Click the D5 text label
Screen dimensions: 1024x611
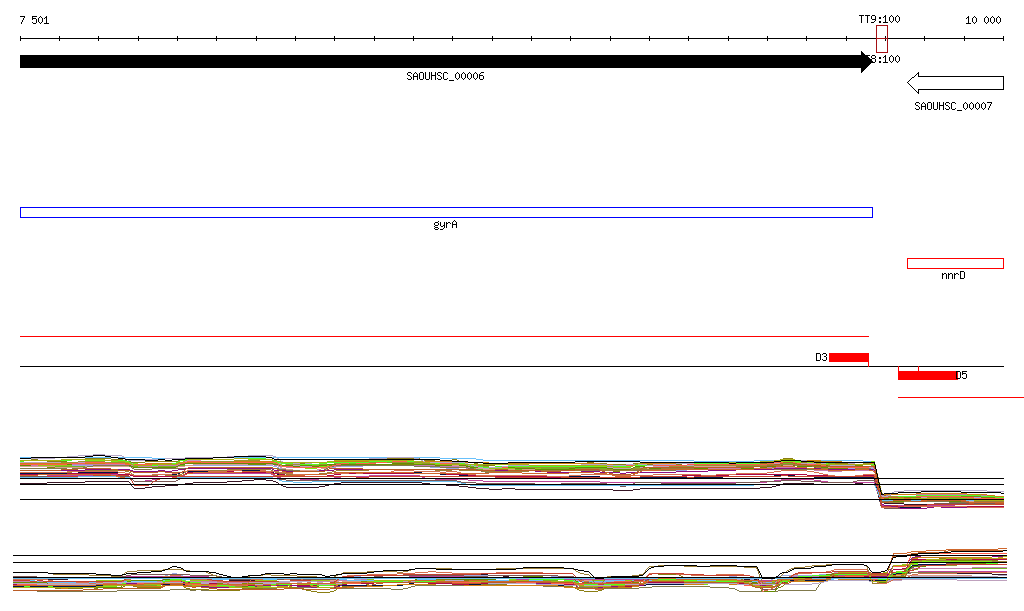pyautogui.click(x=961, y=376)
